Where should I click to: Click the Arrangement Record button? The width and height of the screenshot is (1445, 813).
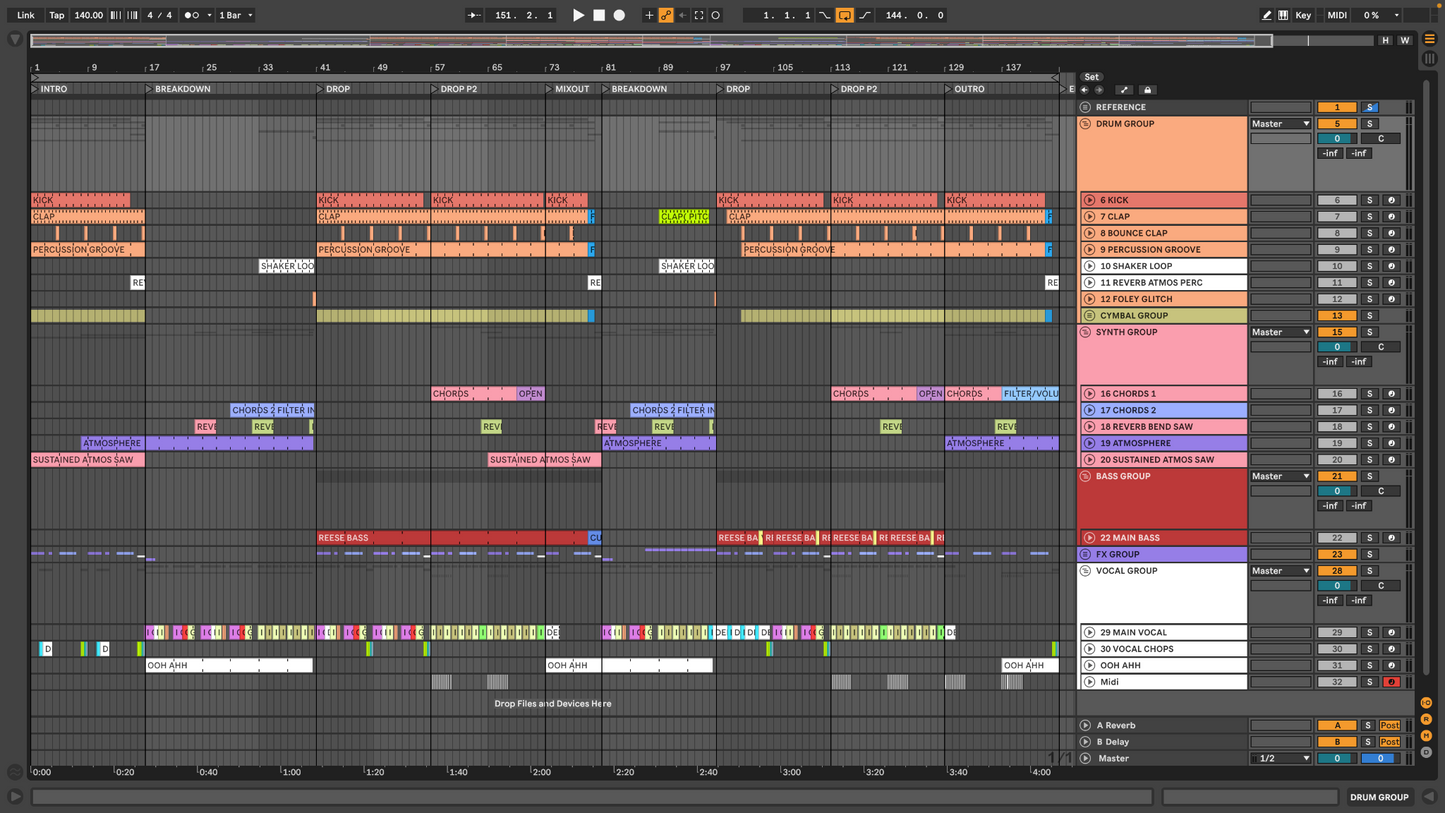[619, 15]
